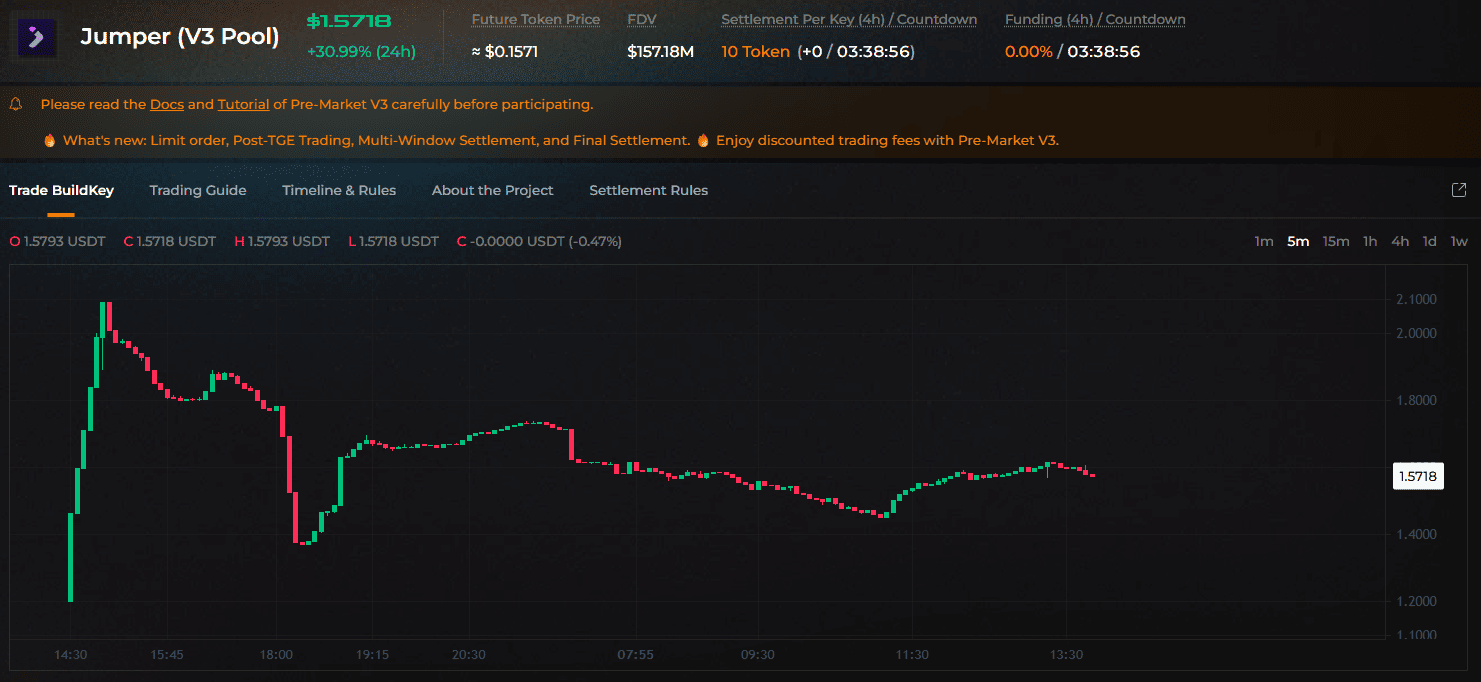The height and width of the screenshot is (682, 1481).
Task: Select the 5m chart interval
Action: [1298, 241]
